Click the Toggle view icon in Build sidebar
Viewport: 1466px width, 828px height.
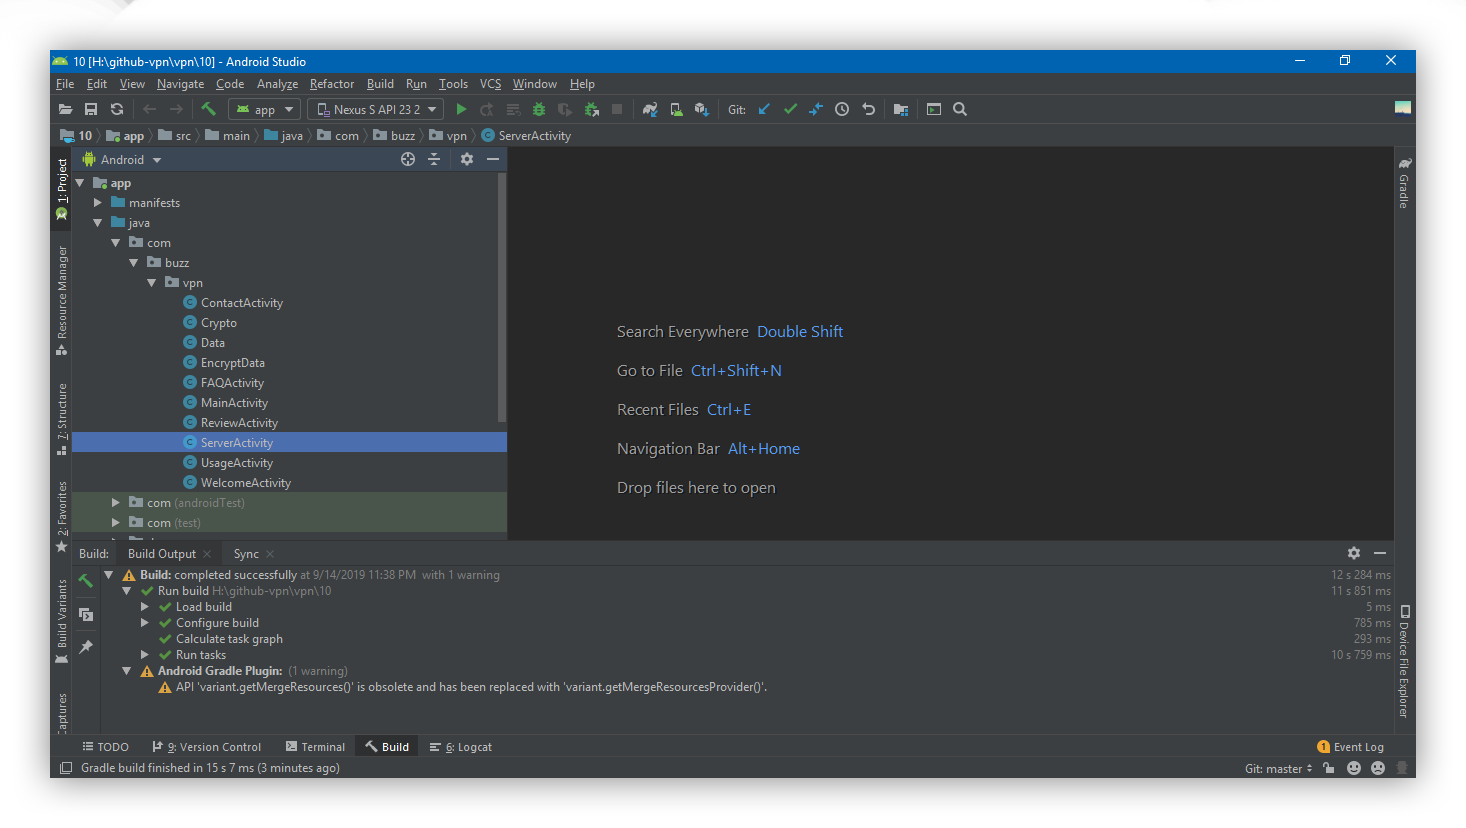point(86,614)
